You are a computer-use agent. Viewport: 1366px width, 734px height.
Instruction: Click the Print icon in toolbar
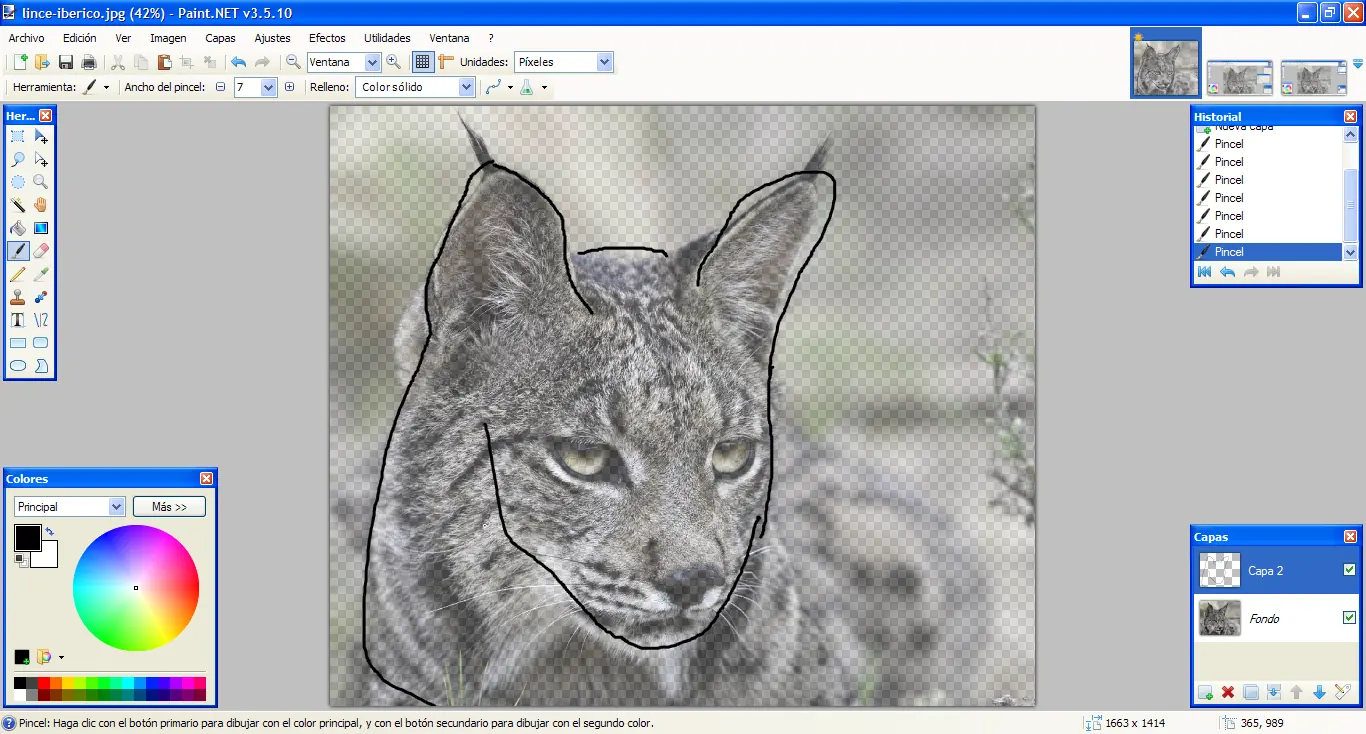pos(89,62)
